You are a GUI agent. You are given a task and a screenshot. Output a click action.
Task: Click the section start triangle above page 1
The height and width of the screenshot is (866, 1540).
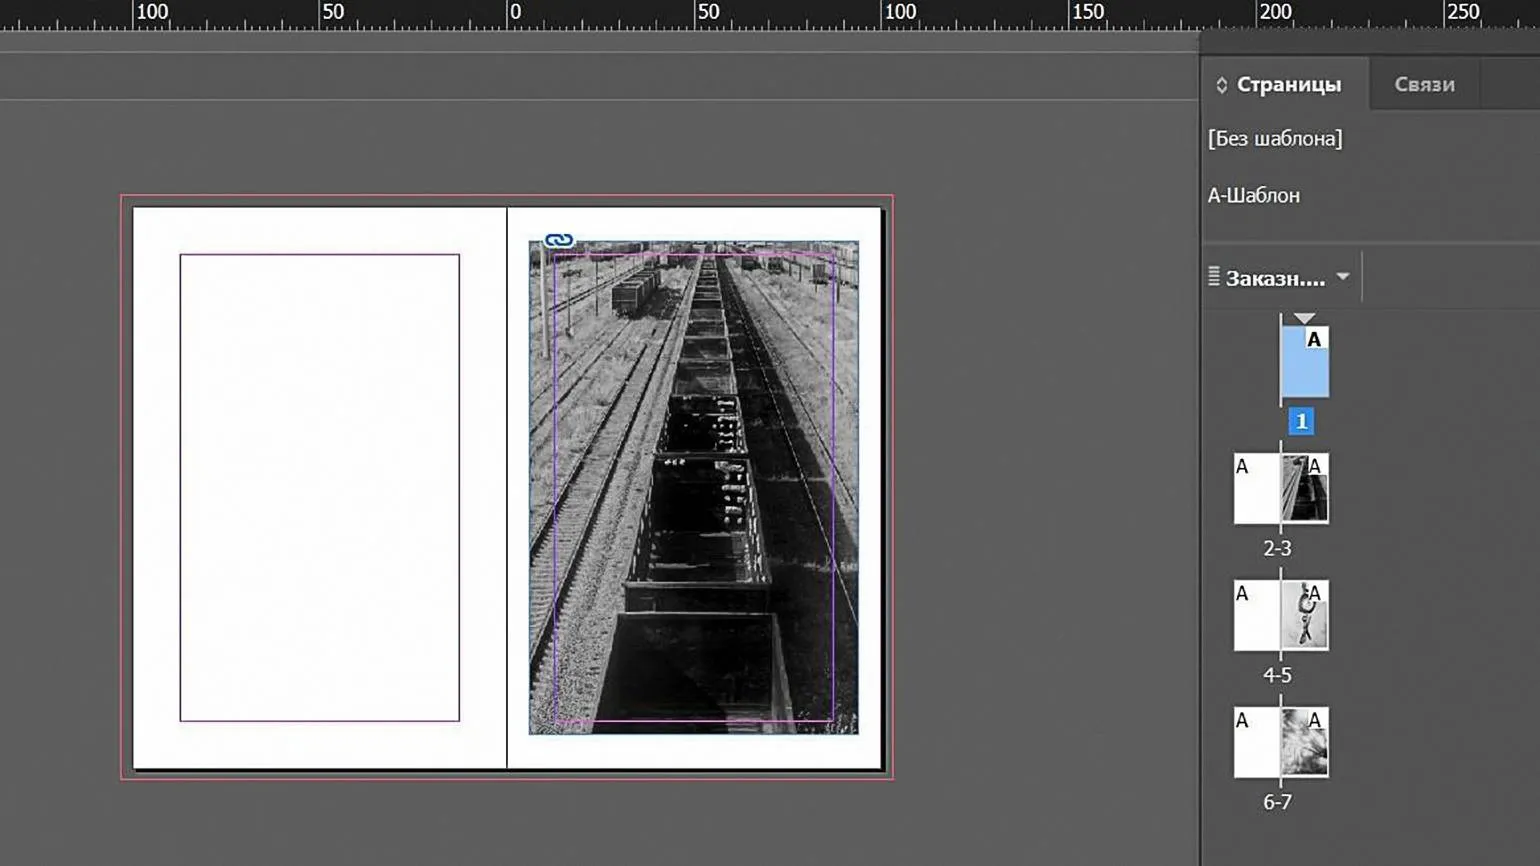coord(1304,319)
